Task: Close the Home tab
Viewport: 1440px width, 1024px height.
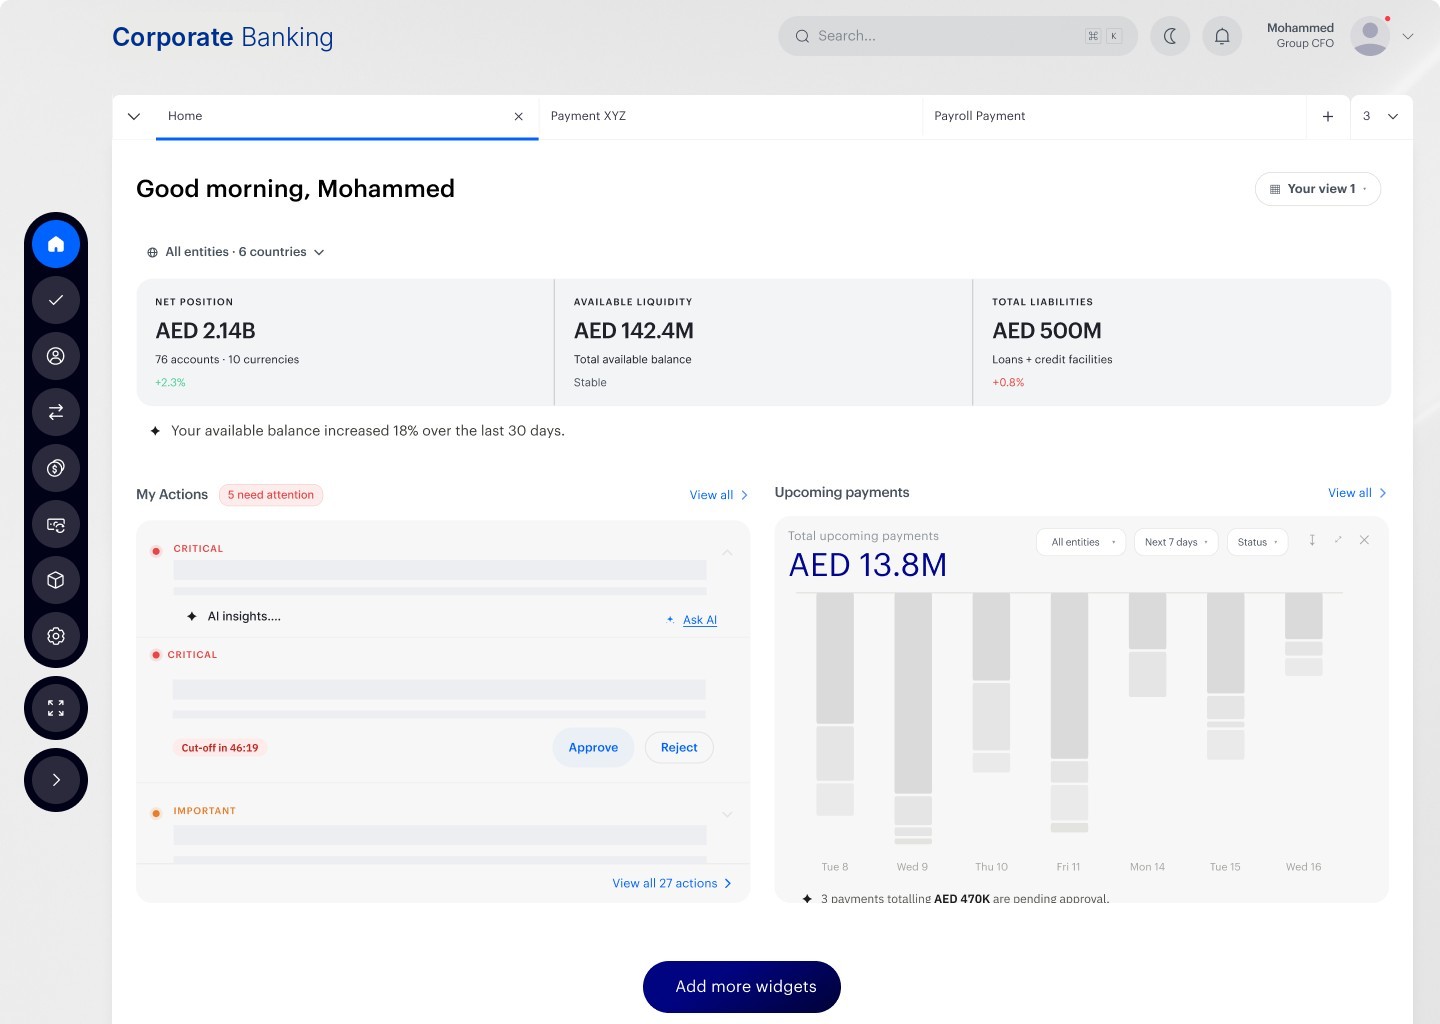Action: [518, 117]
